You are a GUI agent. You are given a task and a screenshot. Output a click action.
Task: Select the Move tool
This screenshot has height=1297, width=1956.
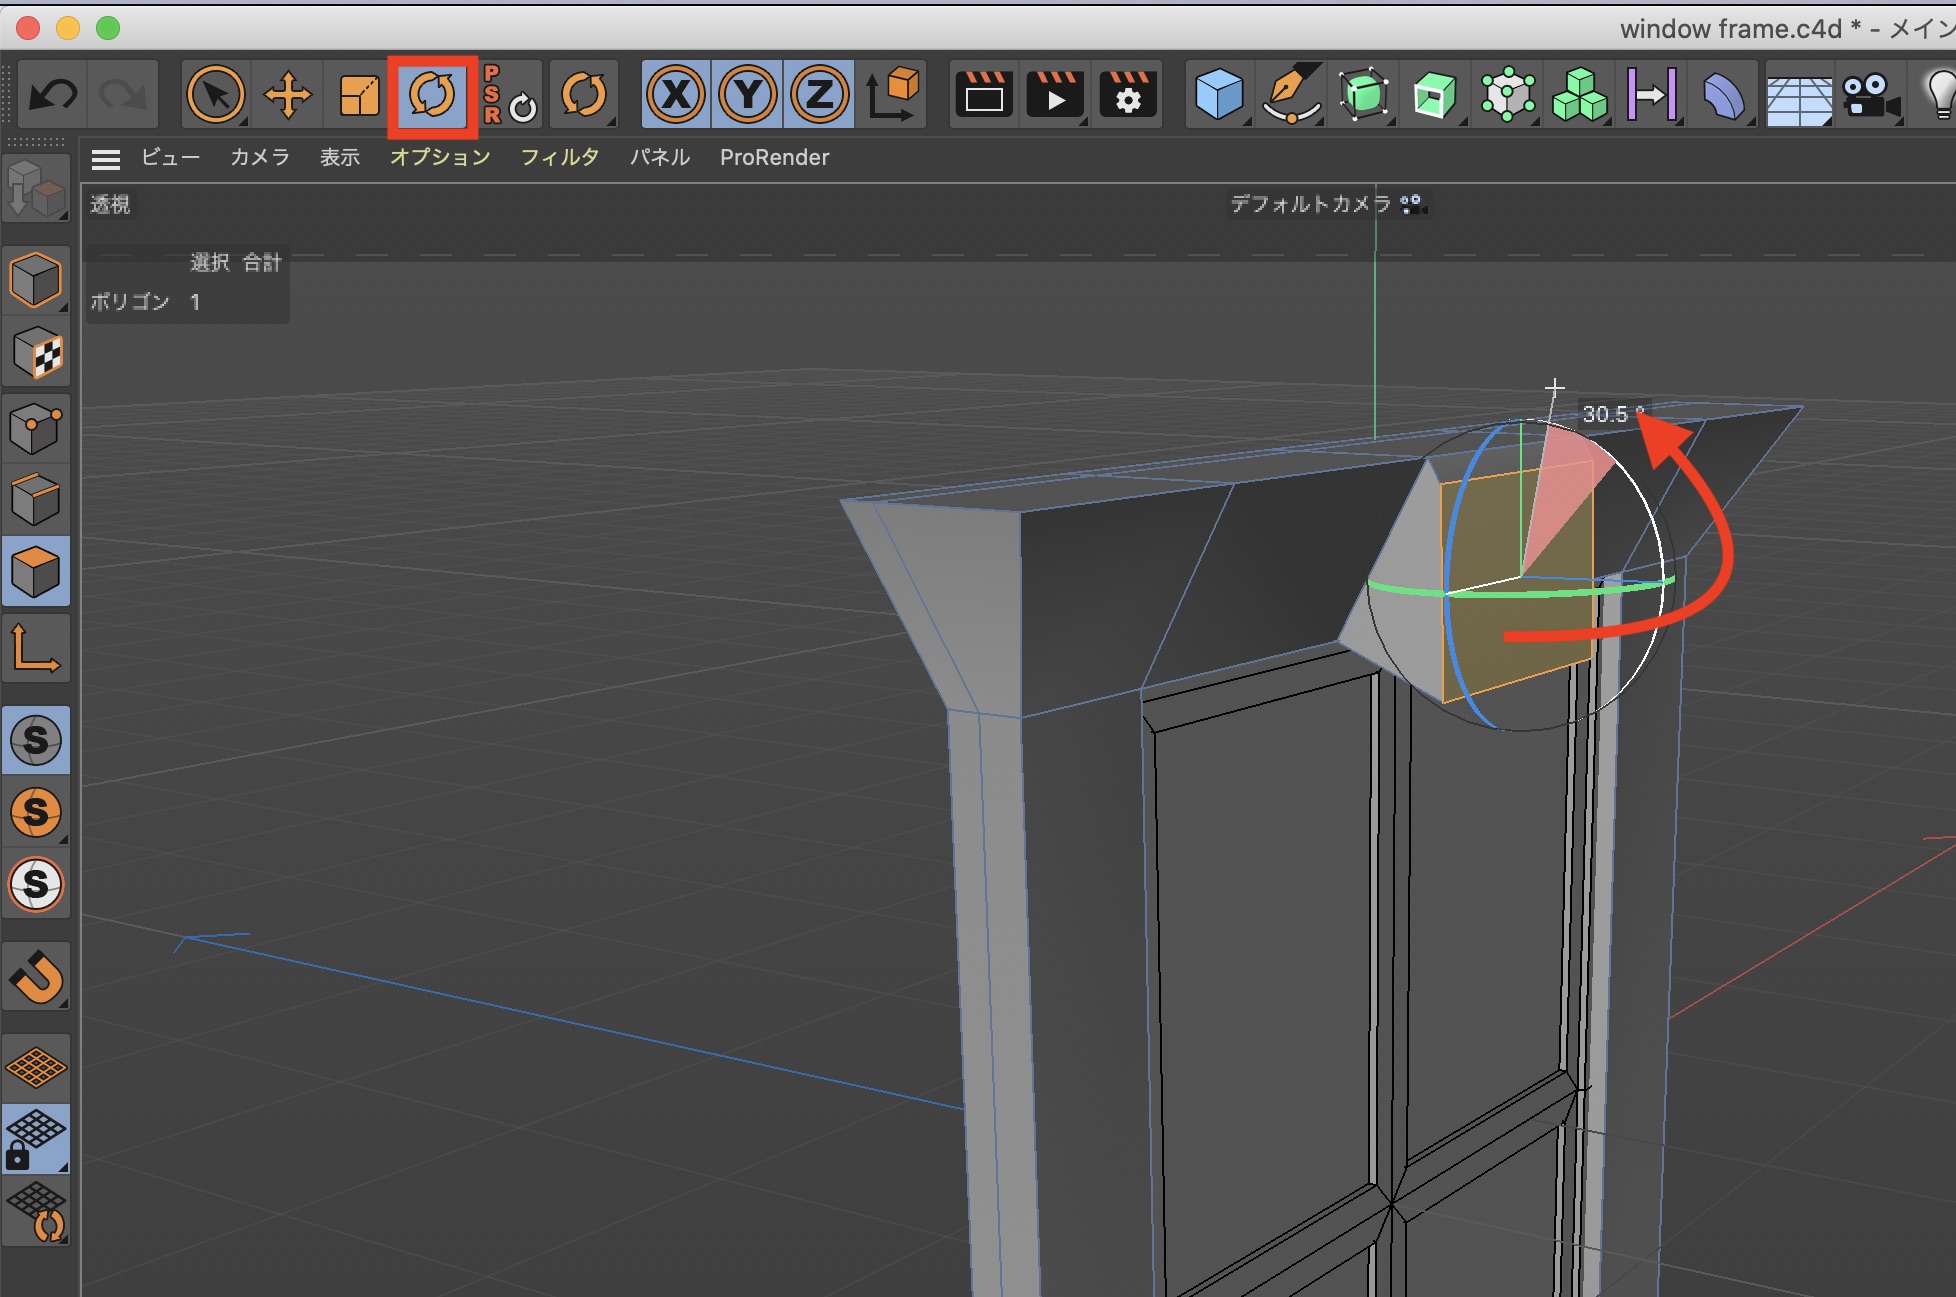point(288,96)
